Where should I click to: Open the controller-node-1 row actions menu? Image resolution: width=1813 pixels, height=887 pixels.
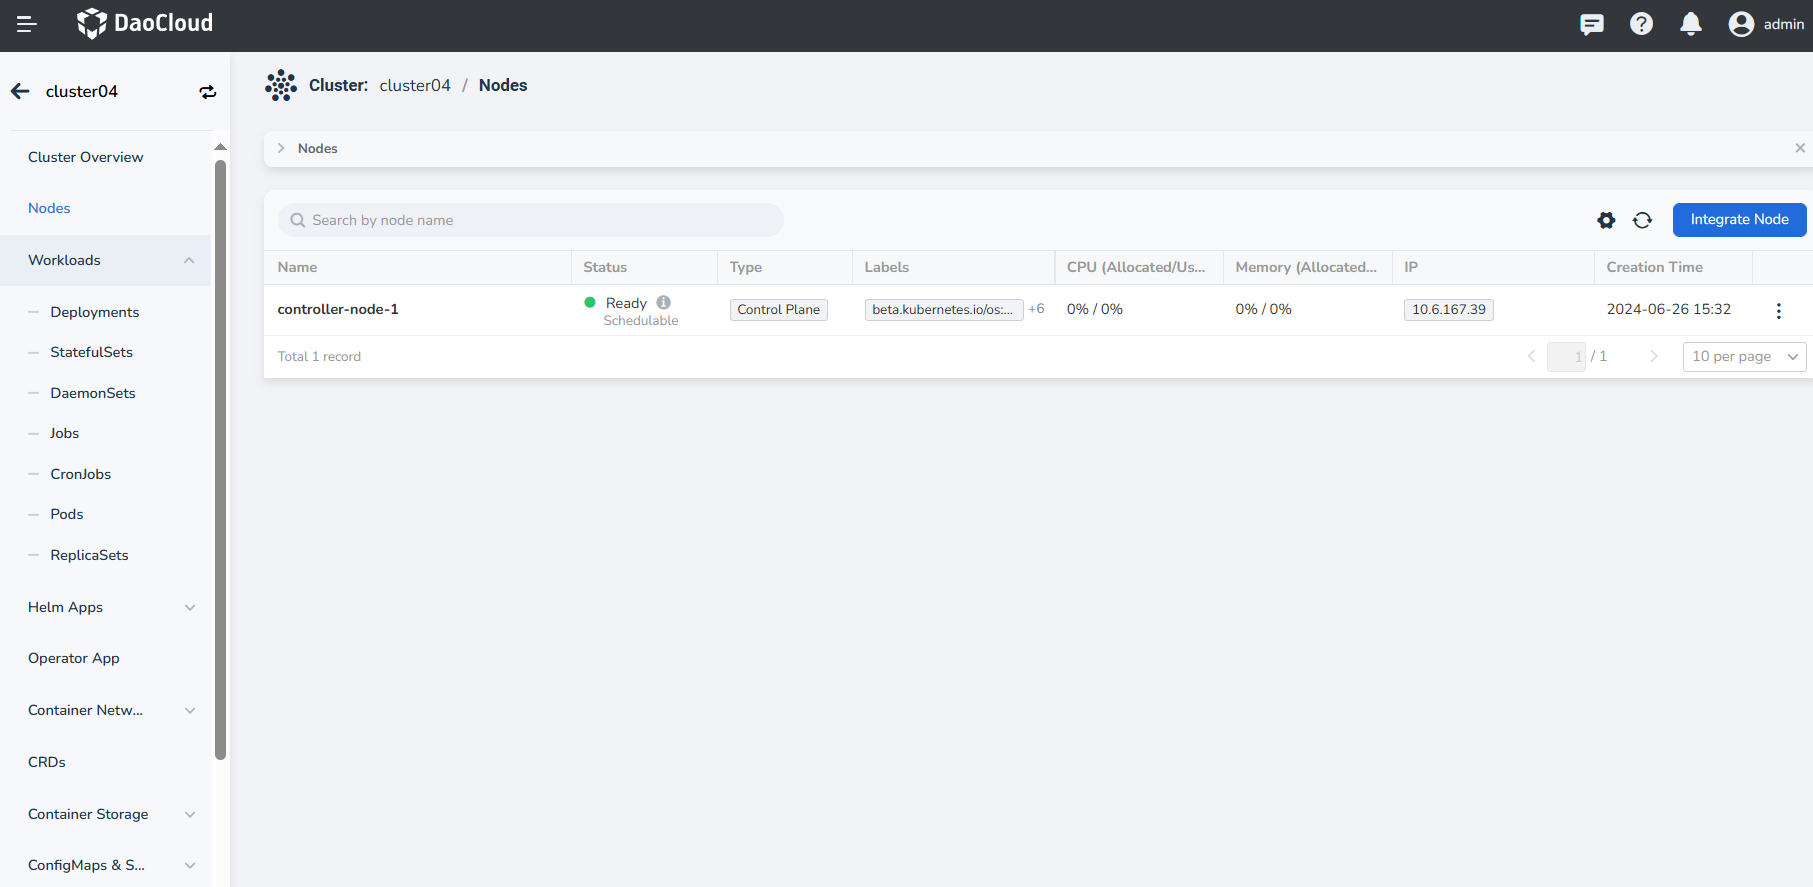tap(1778, 311)
